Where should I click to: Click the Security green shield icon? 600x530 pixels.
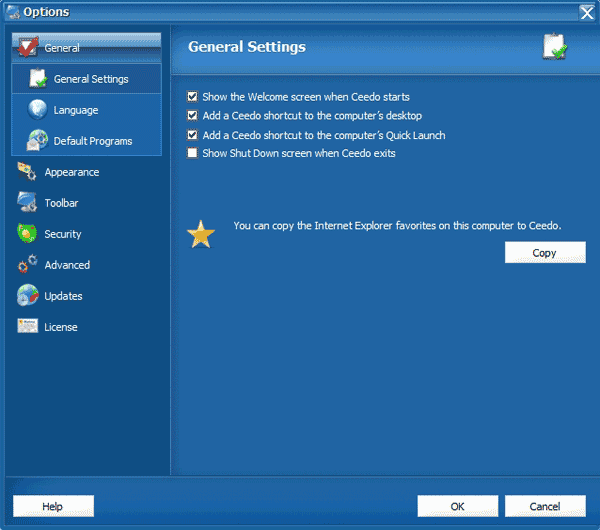click(x=27, y=233)
